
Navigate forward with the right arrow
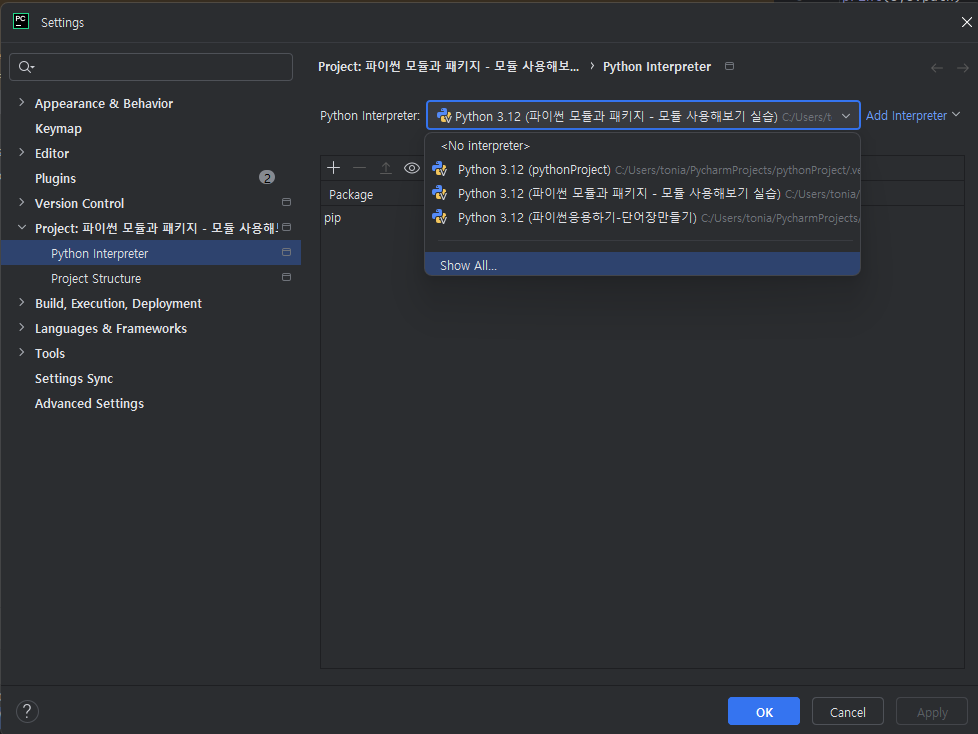(963, 67)
